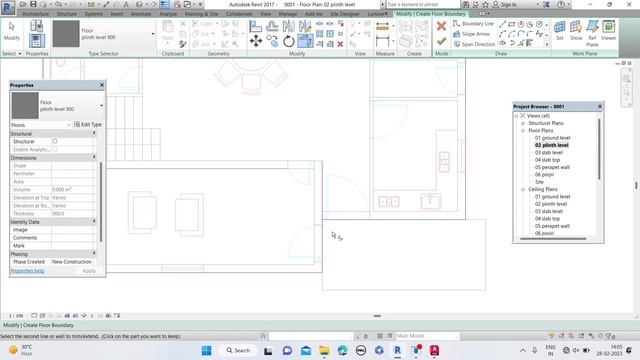Select the Offset tool in Modify panel
Viewport: 640px width, 360px height.
point(272,27)
